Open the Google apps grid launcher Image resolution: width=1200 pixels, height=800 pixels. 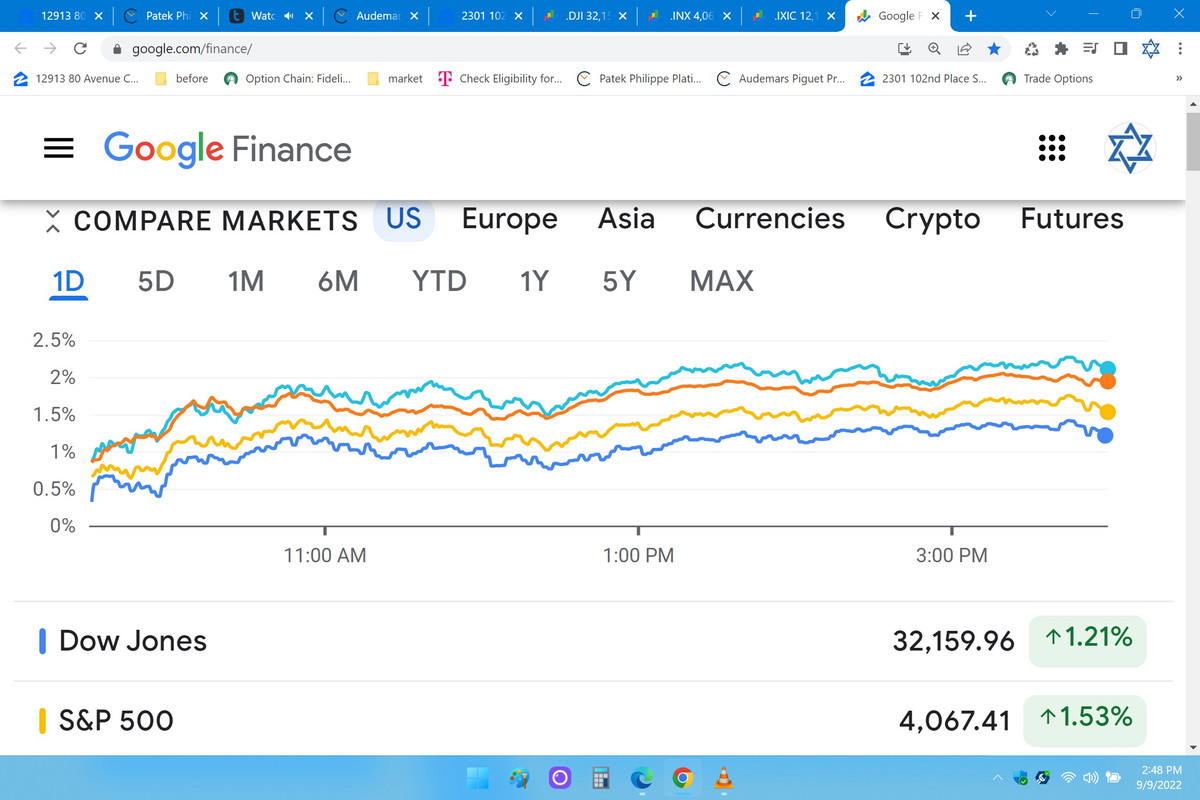pyautogui.click(x=1051, y=149)
